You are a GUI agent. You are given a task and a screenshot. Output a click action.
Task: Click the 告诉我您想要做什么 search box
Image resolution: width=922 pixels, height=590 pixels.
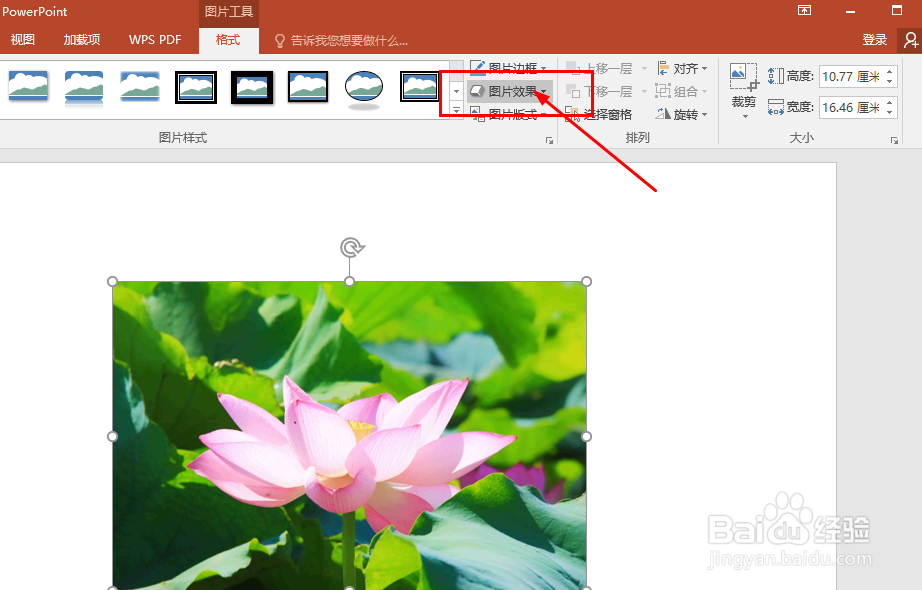[x=341, y=41]
